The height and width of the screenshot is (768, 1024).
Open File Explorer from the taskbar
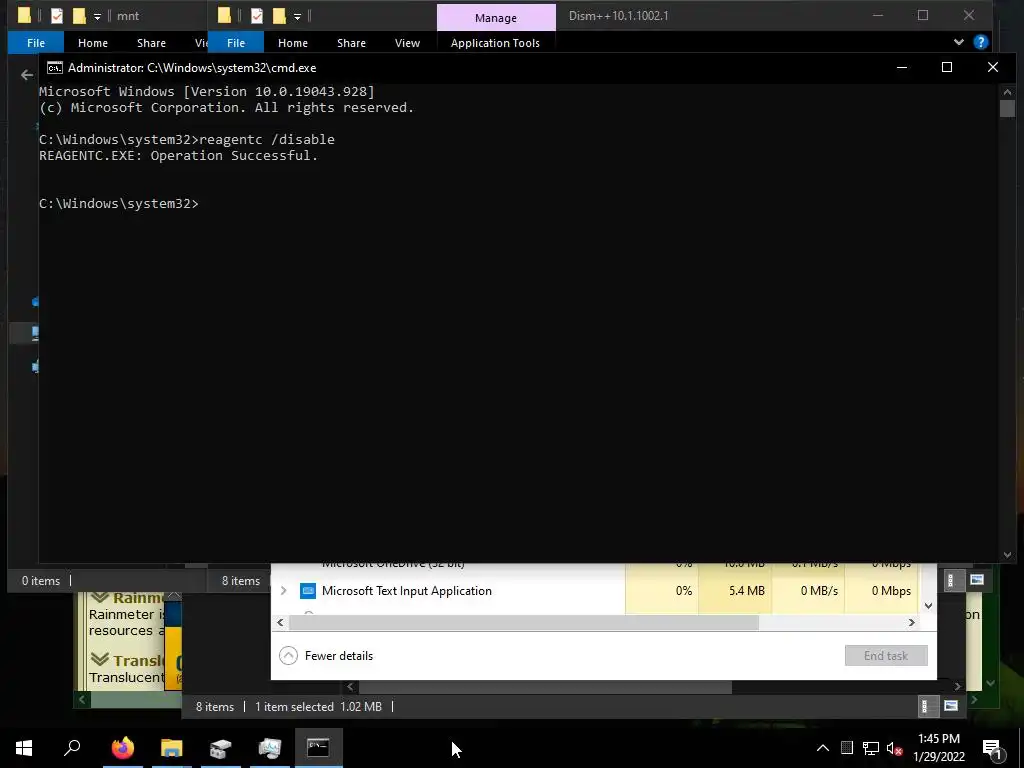click(172, 748)
